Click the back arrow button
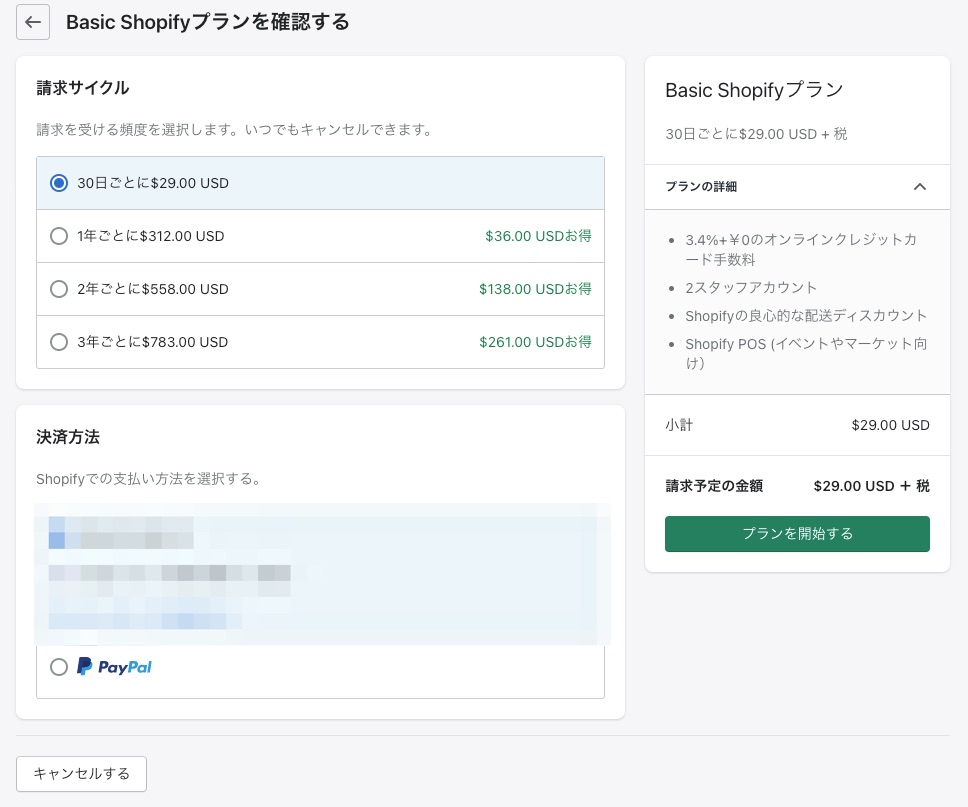The height and width of the screenshot is (807, 968). coord(33,22)
